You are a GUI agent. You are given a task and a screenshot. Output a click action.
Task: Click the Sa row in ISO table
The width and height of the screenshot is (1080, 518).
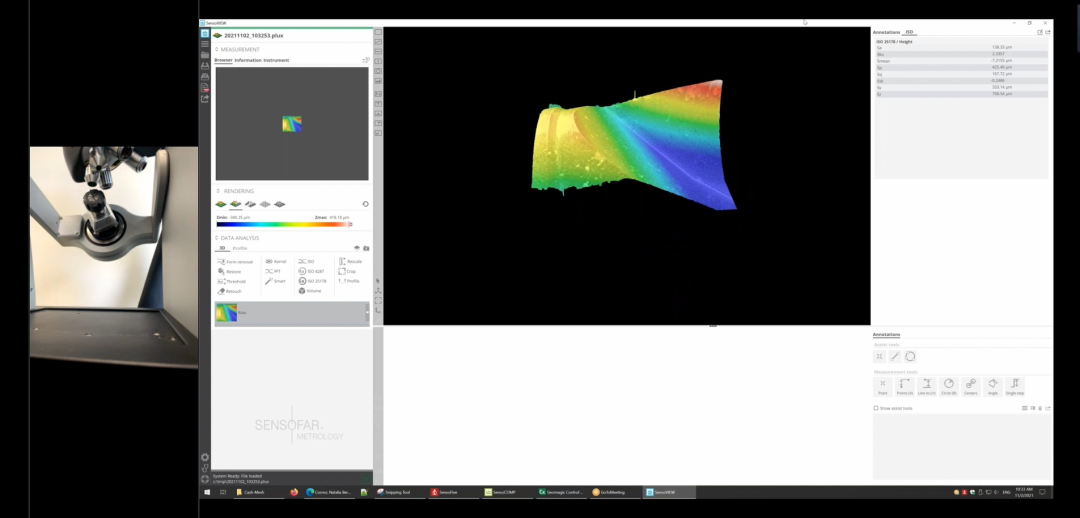tap(962, 48)
